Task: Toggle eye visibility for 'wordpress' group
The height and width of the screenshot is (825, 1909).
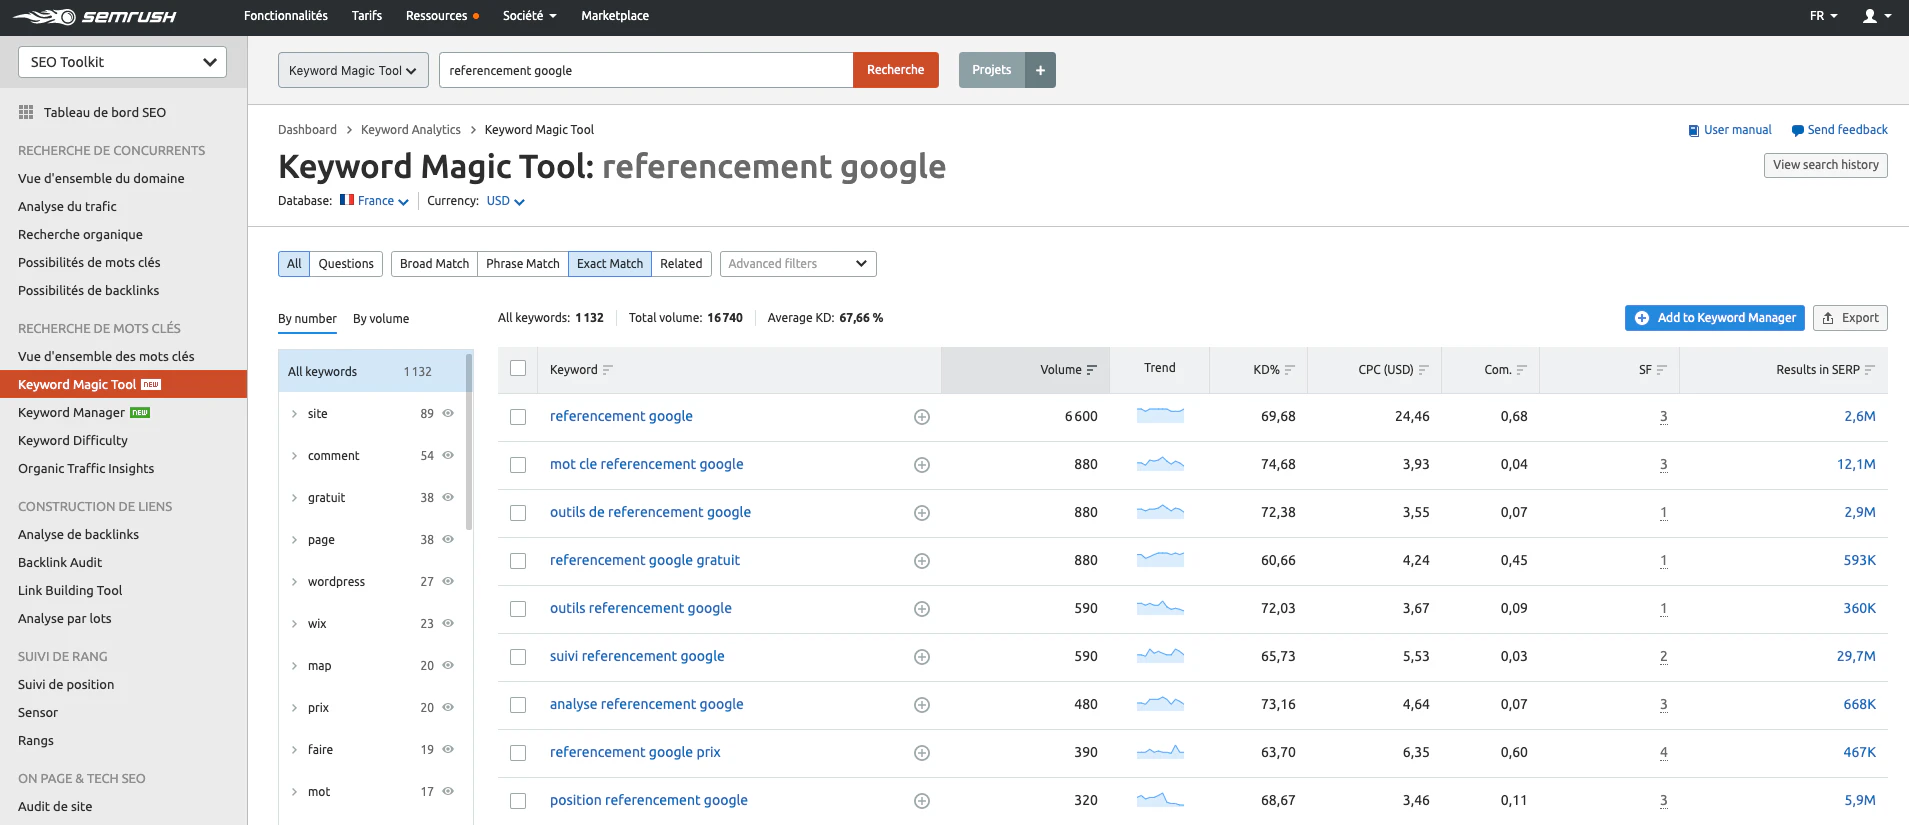Action: pyautogui.click(x=448, y=581)
